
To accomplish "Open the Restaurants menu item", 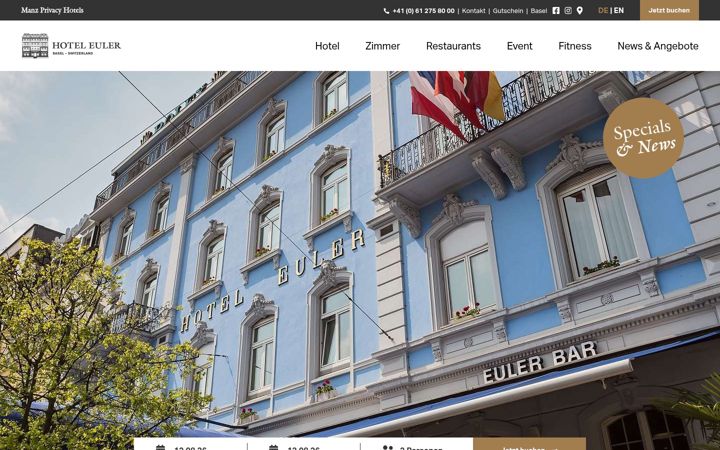I will tap(453, 46).
